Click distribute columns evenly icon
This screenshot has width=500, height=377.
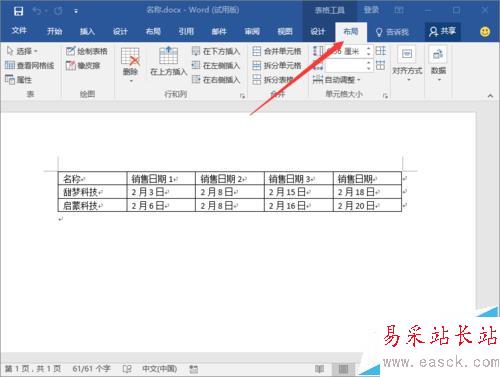pyautogui.click(x=381, y=65)
